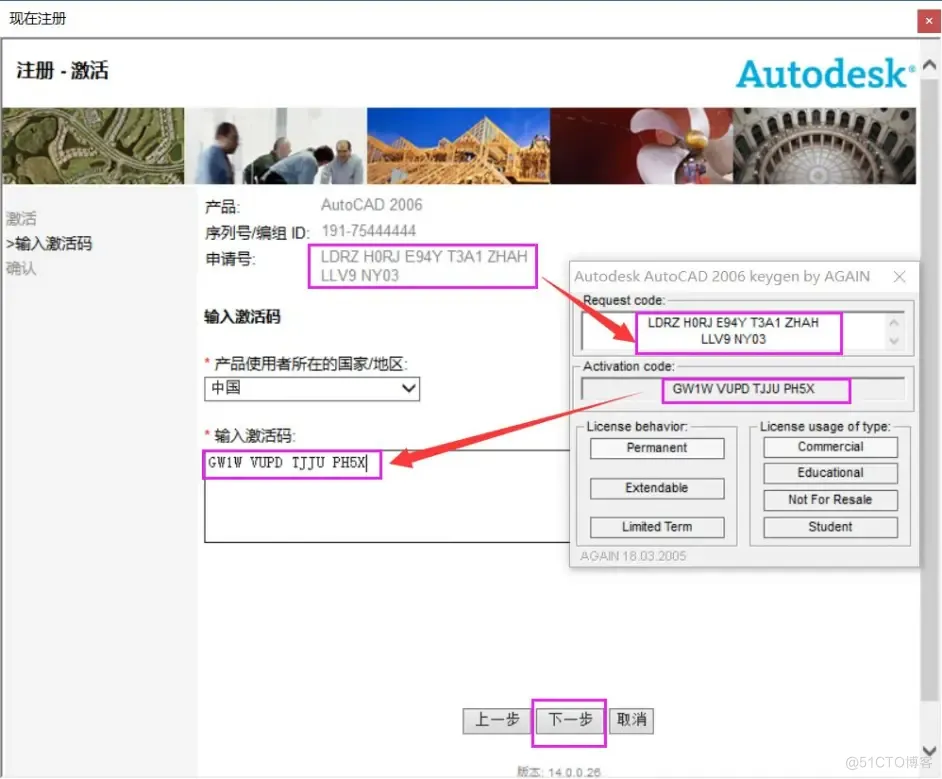Screen dimensions: 942x779
Task: Click the Limited Term license button
Action: 657,527
